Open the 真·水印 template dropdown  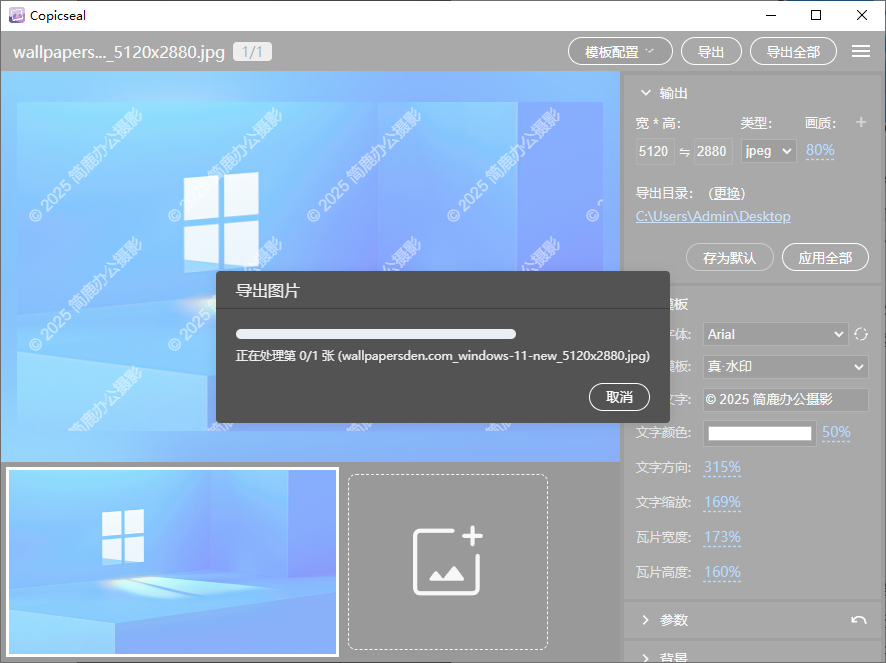coord(785,367)
